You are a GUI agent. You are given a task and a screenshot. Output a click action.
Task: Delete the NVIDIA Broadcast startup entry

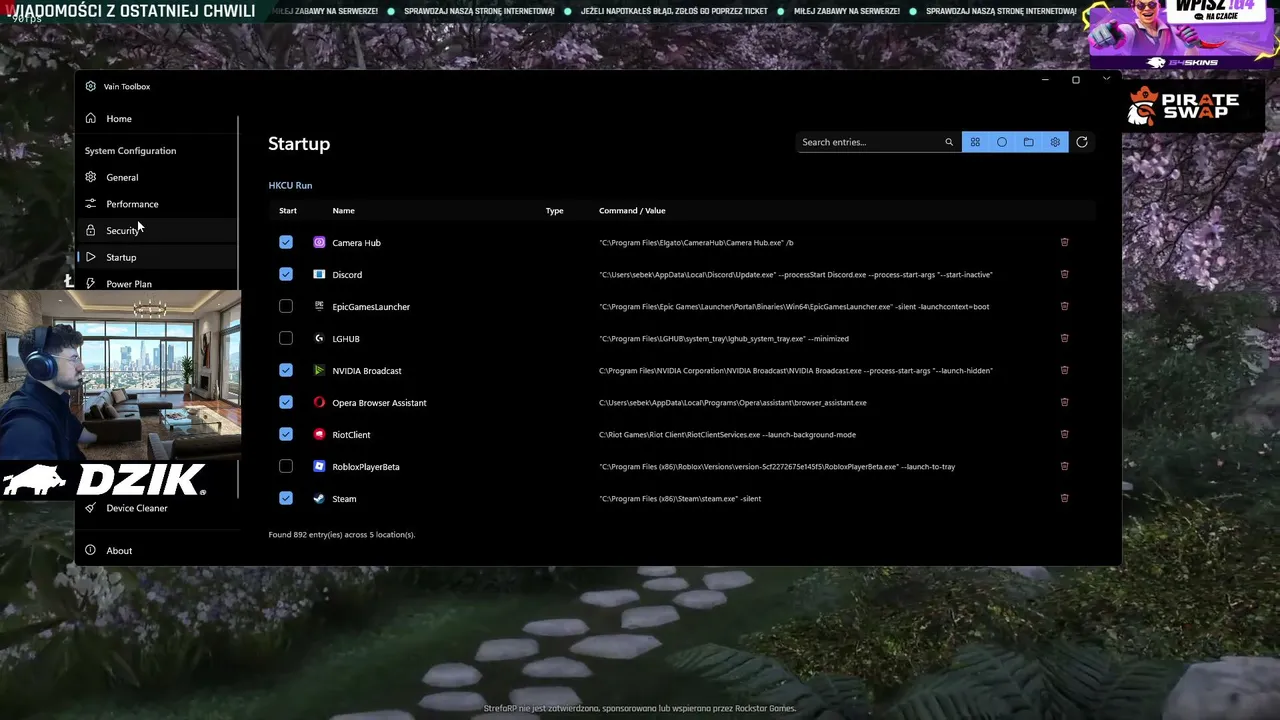[x=1064, y=370]
